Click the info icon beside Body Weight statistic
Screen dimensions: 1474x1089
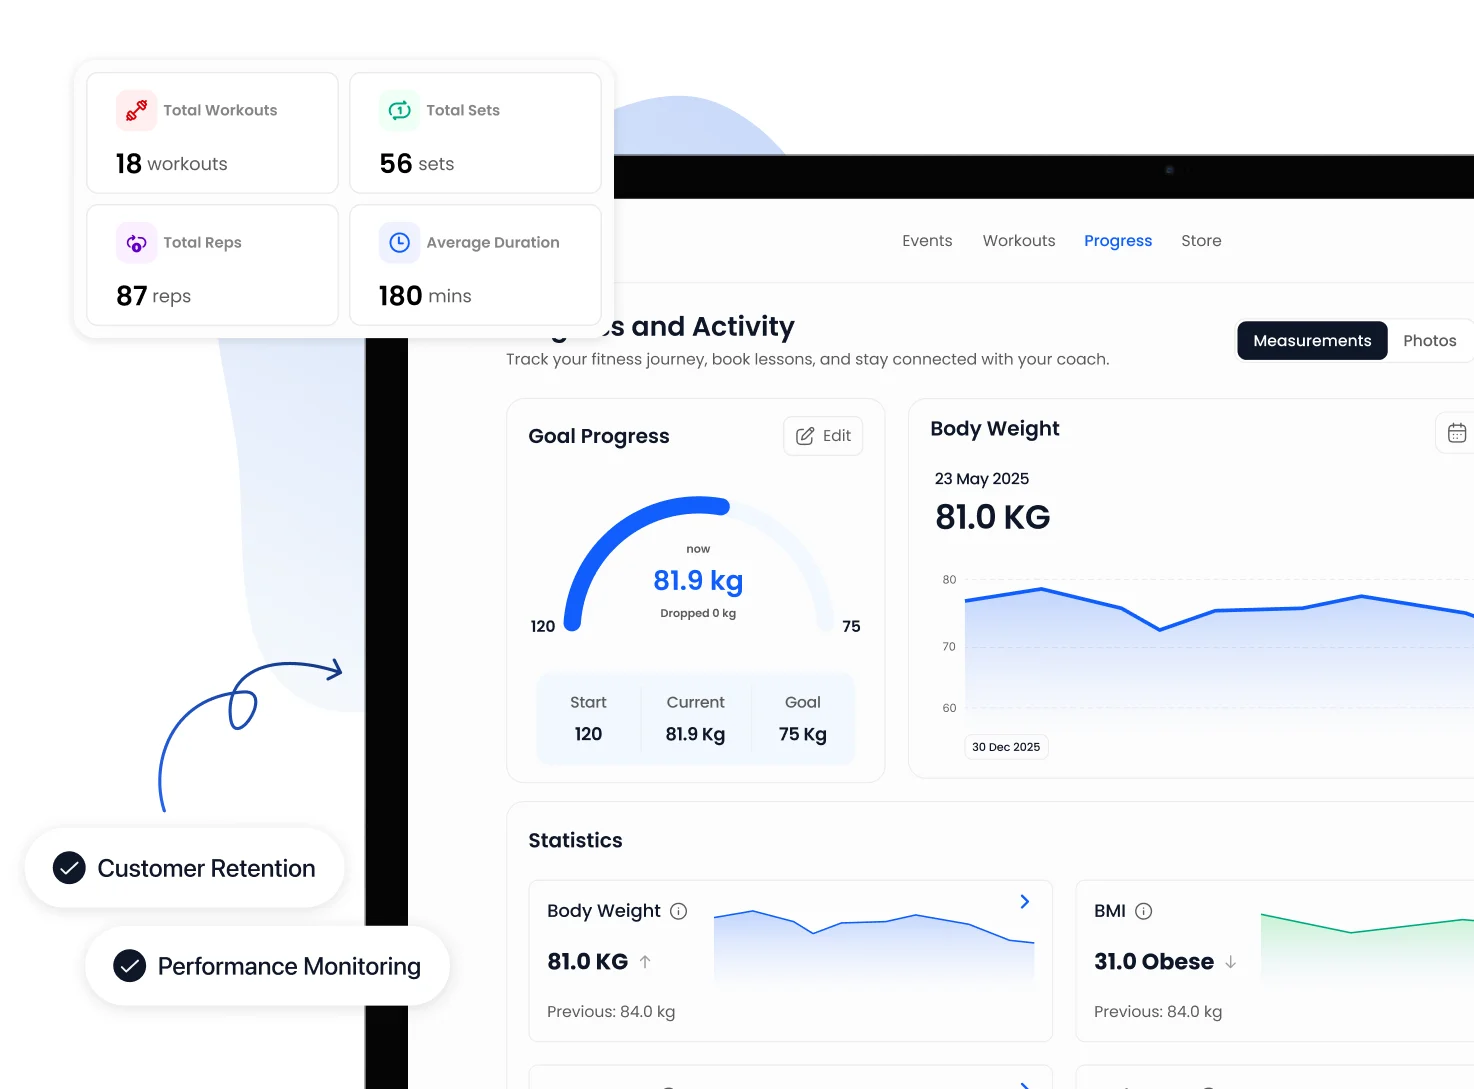pyautogui.click(x=678, y=911)
